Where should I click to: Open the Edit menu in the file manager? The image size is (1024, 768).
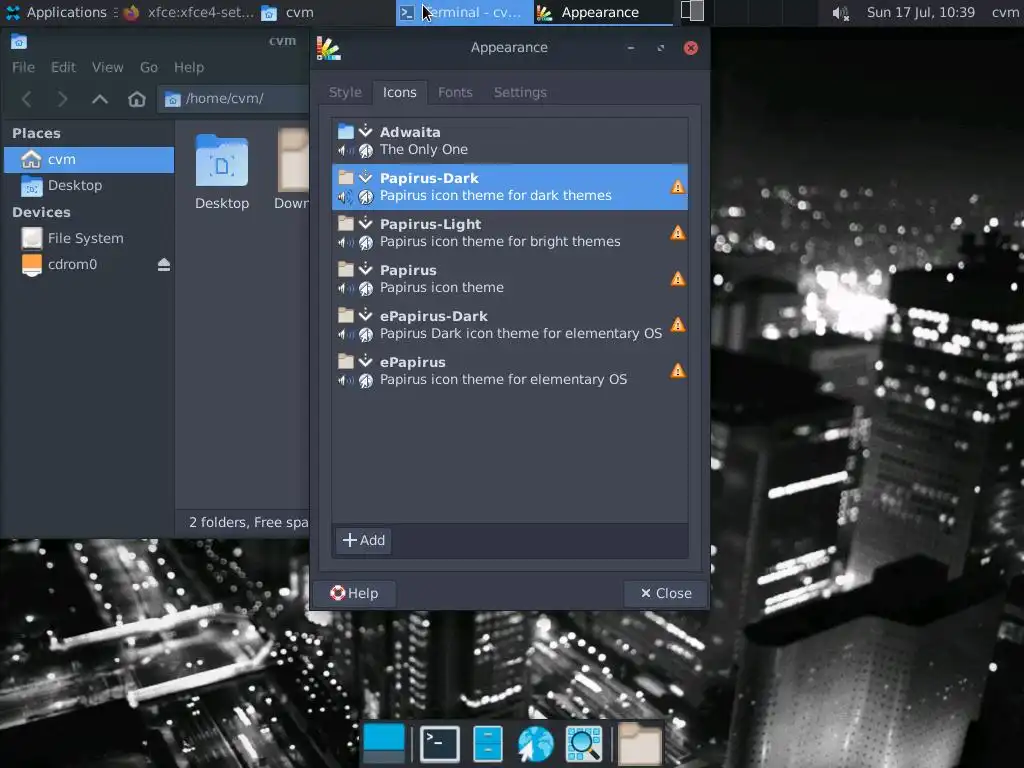(63, 67)
